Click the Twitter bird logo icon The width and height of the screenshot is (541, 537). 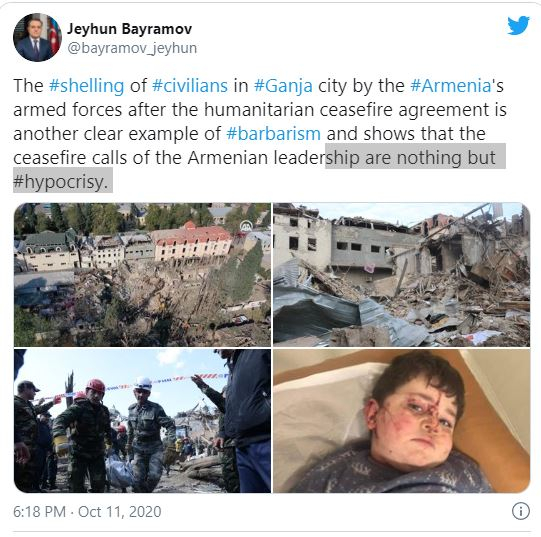point(518,25)
